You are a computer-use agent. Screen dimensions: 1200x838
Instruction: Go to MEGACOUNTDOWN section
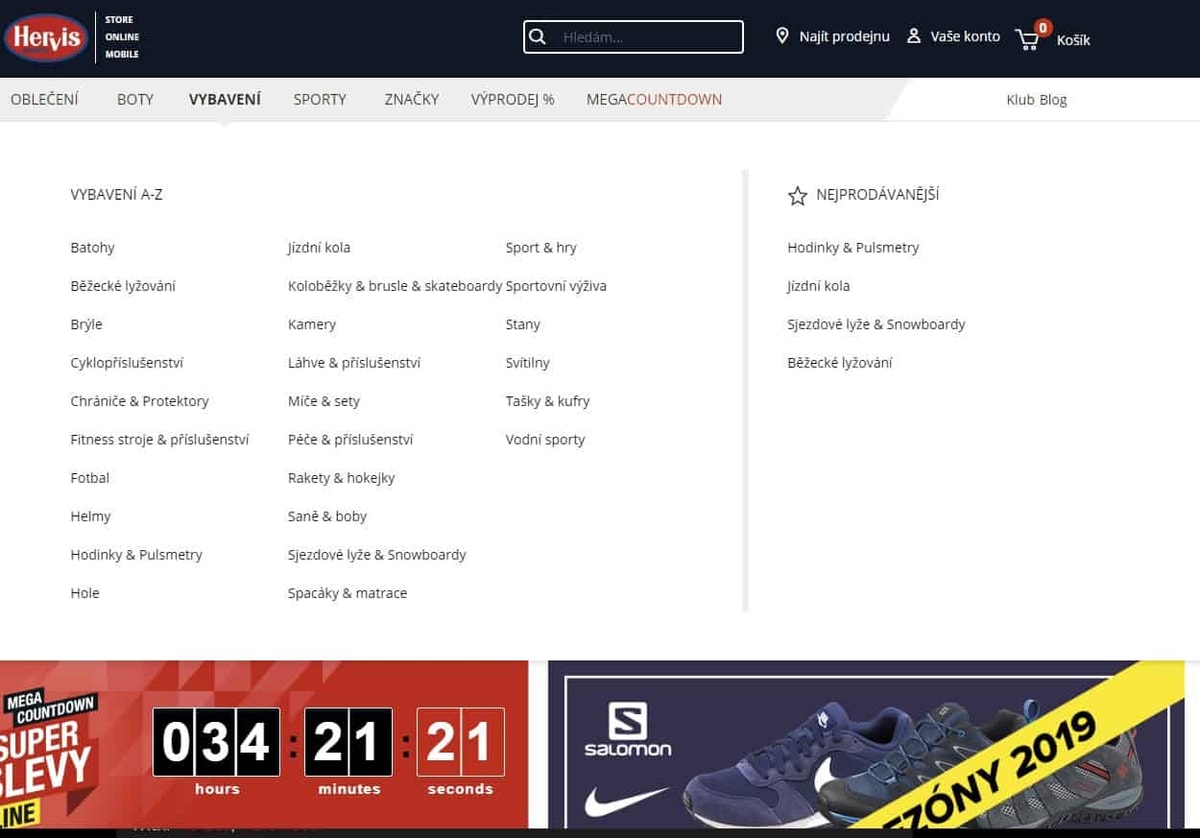pyautogui.click(x=654, y=99)
